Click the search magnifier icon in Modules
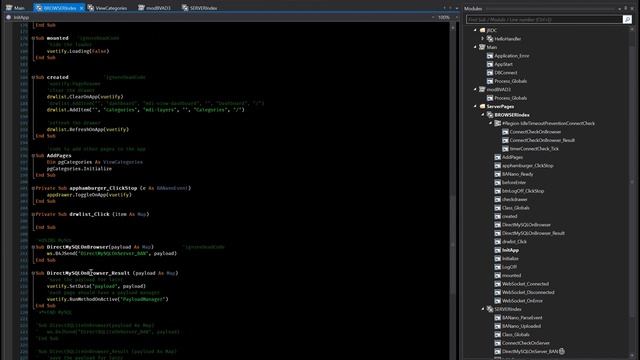This screenshot has width=640, height=360. coord(627,19)
